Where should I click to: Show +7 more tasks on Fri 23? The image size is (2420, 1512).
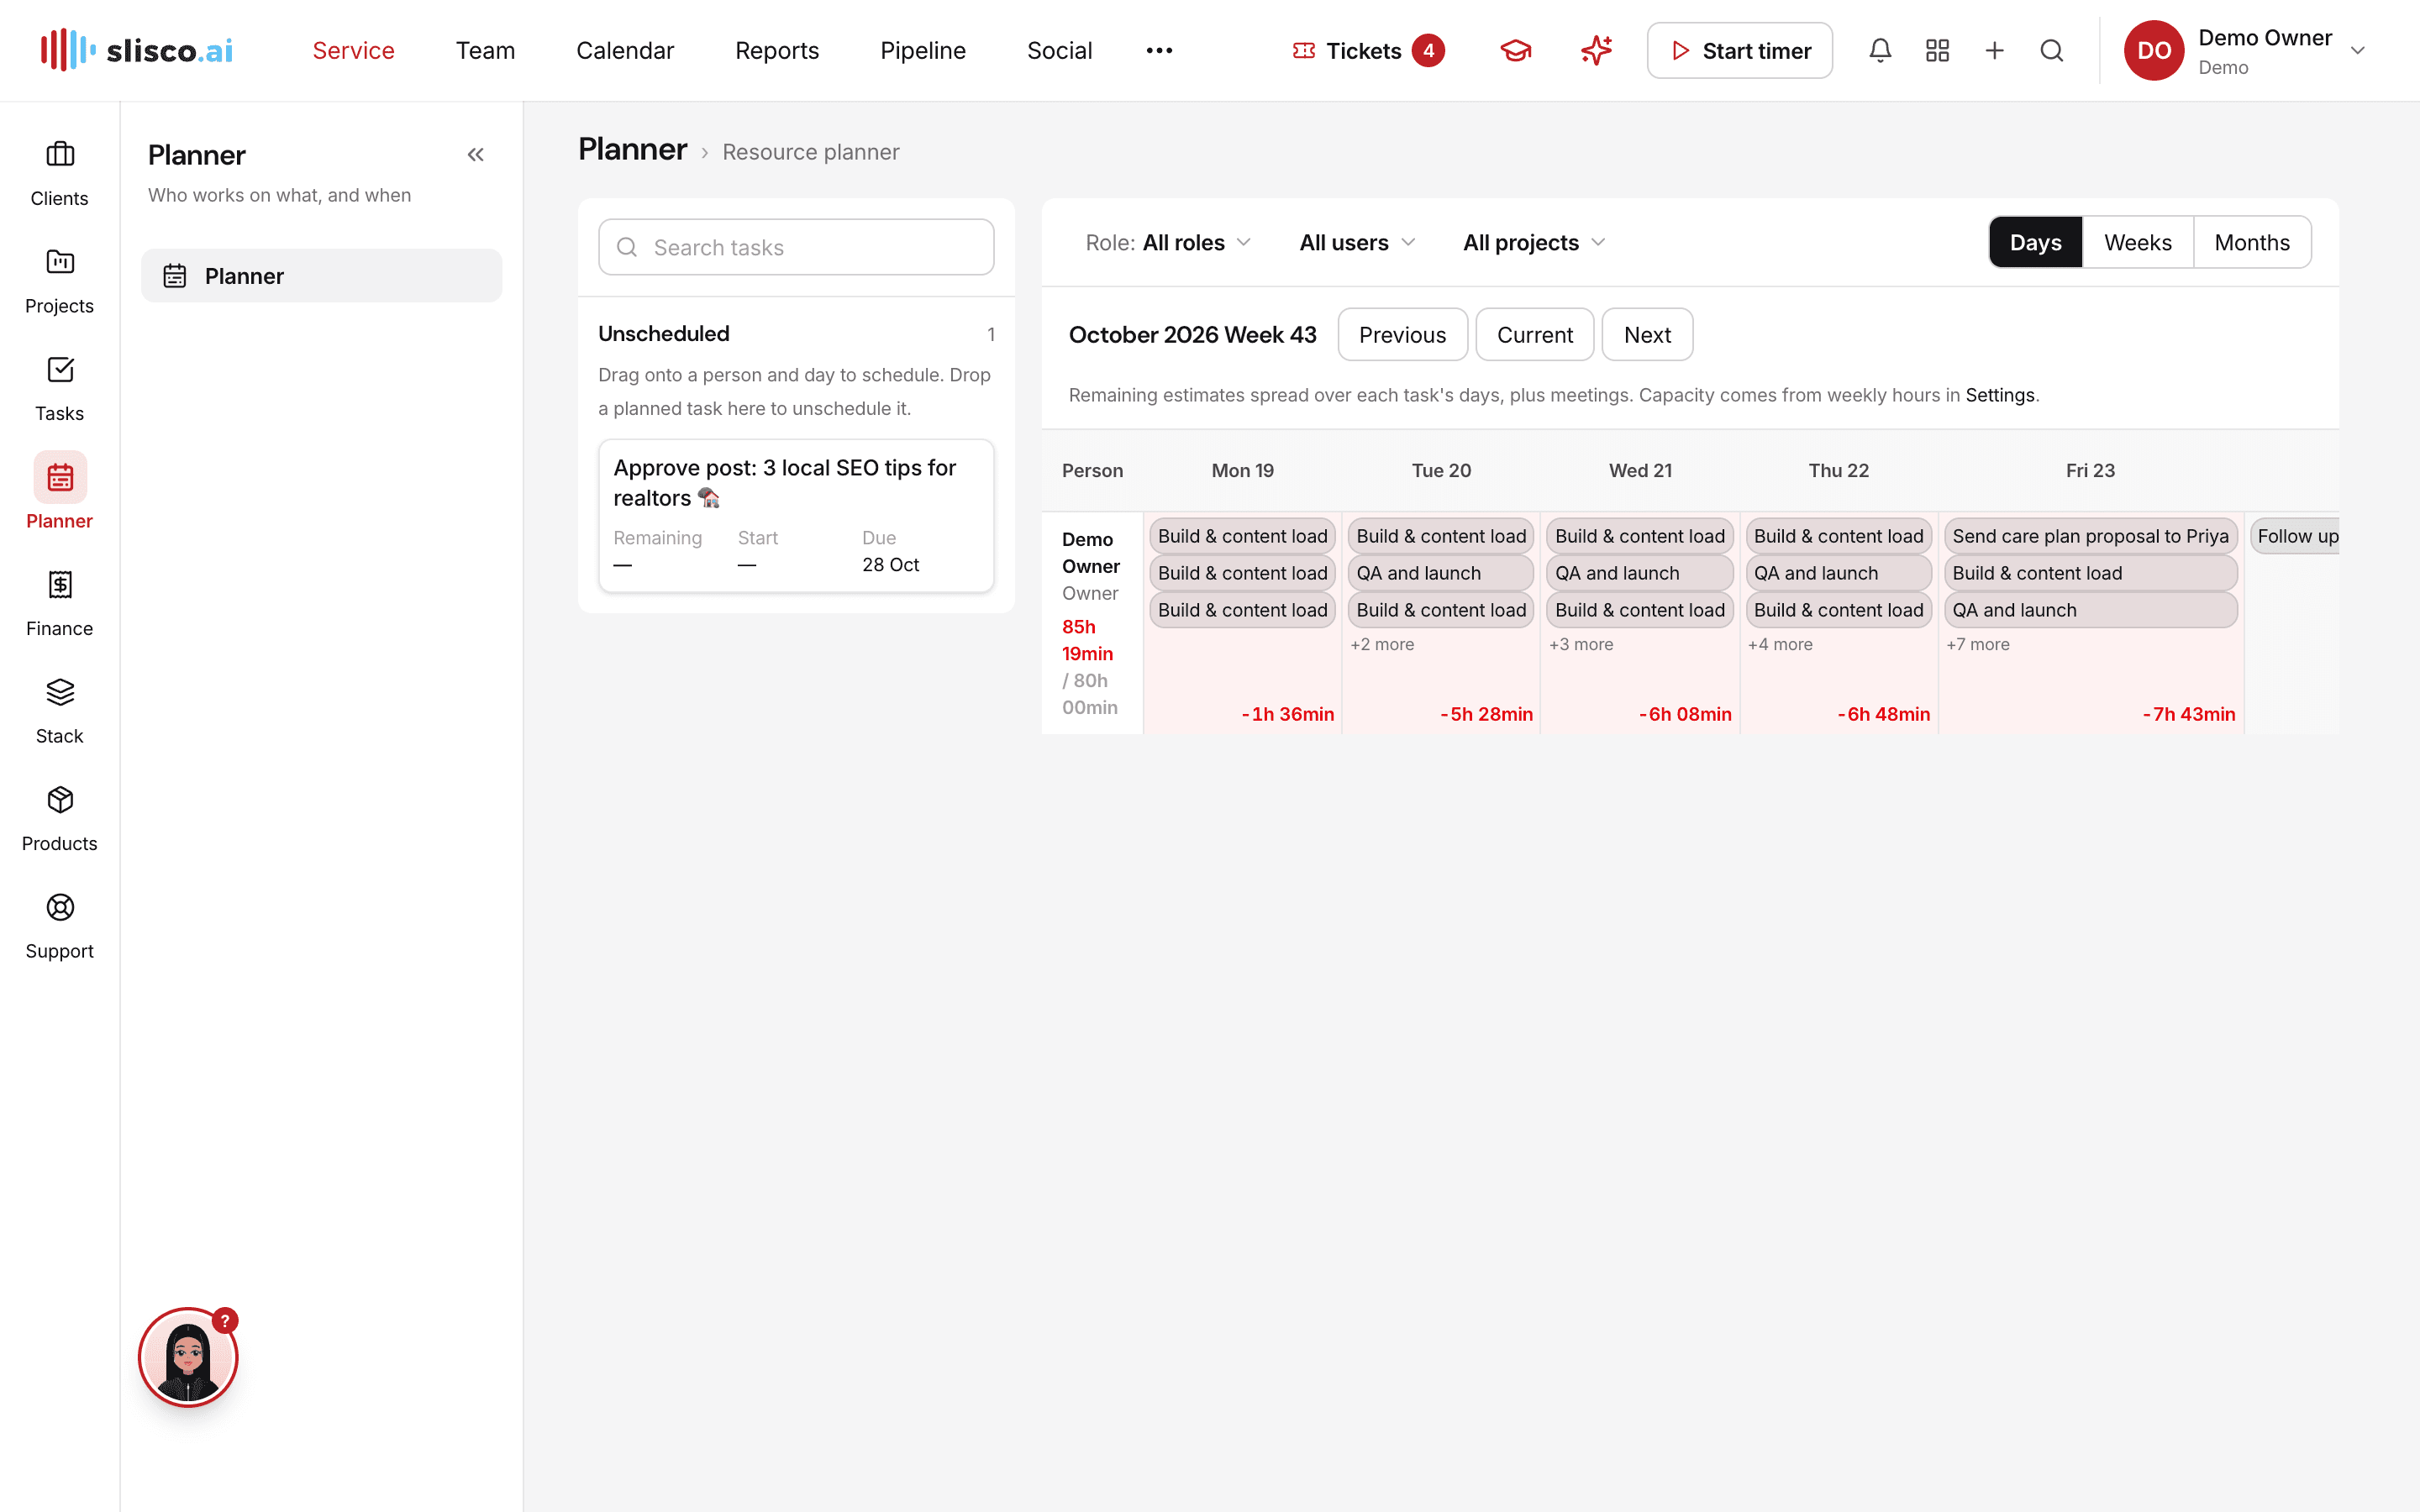pos(1978,644)
